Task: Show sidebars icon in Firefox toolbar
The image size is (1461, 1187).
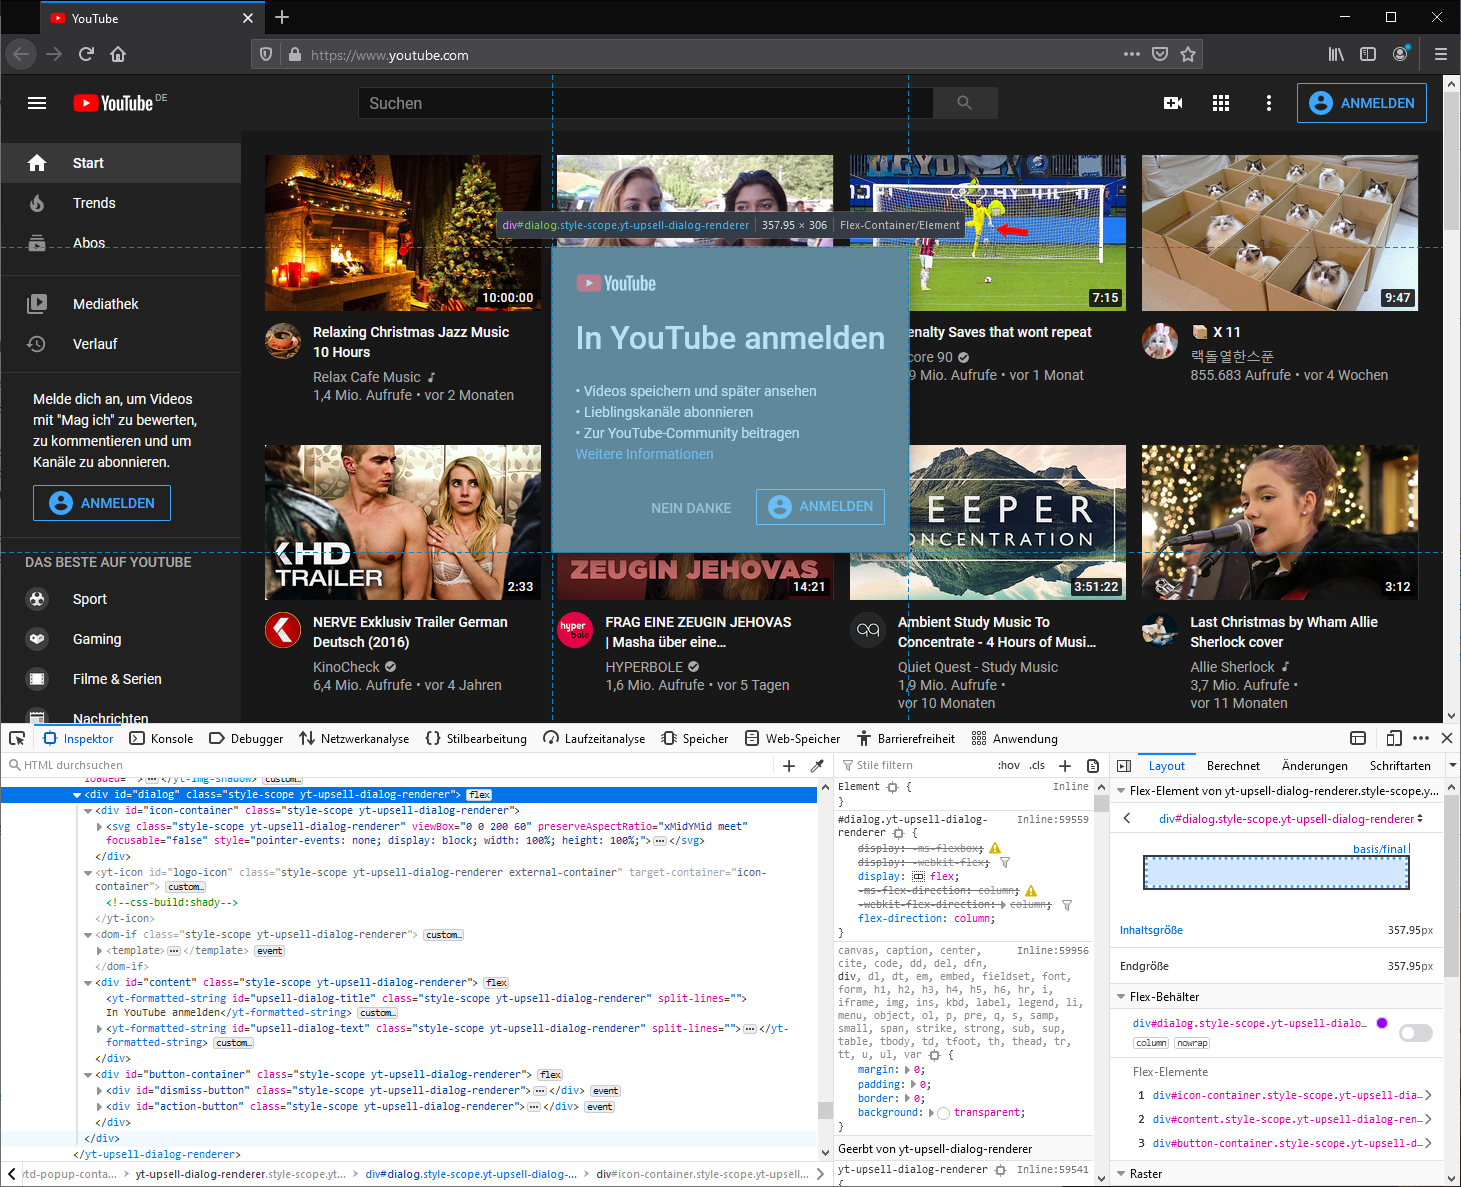Action: click(1368, 54)
